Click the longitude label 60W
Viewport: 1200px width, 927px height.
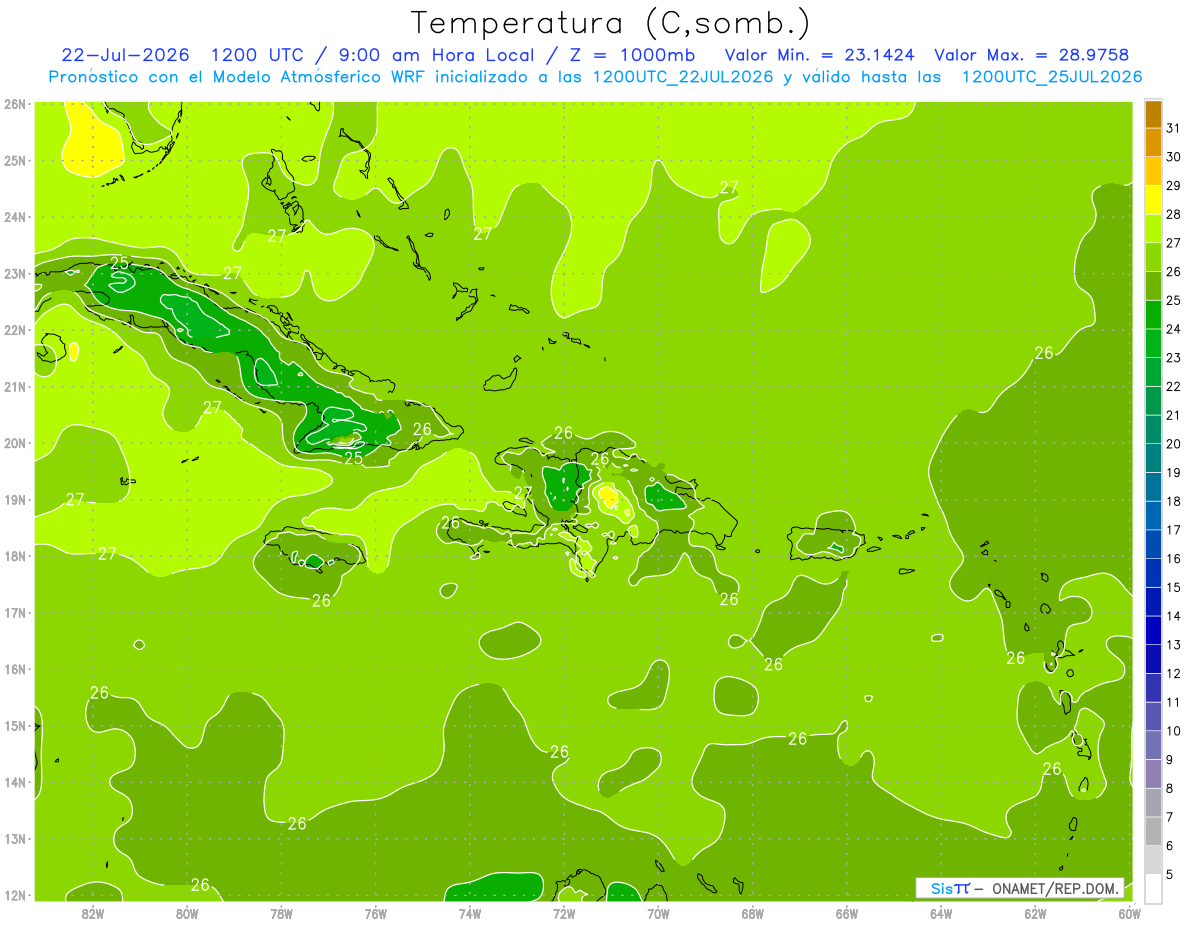(x=1129, y=913)
